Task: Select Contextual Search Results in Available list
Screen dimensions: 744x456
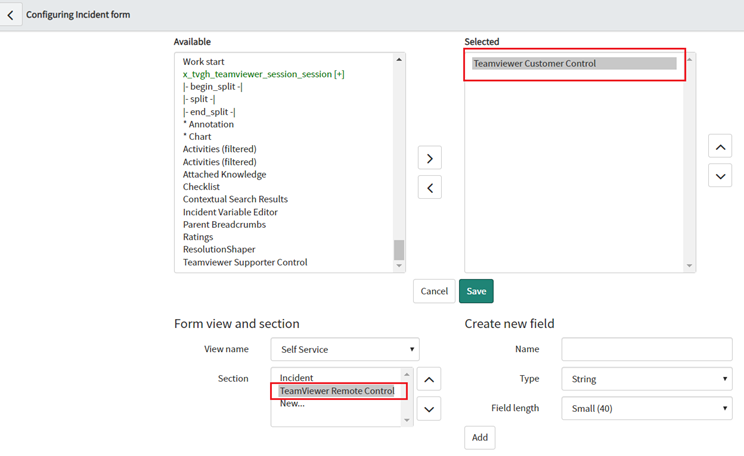Action: click(235, 199)
